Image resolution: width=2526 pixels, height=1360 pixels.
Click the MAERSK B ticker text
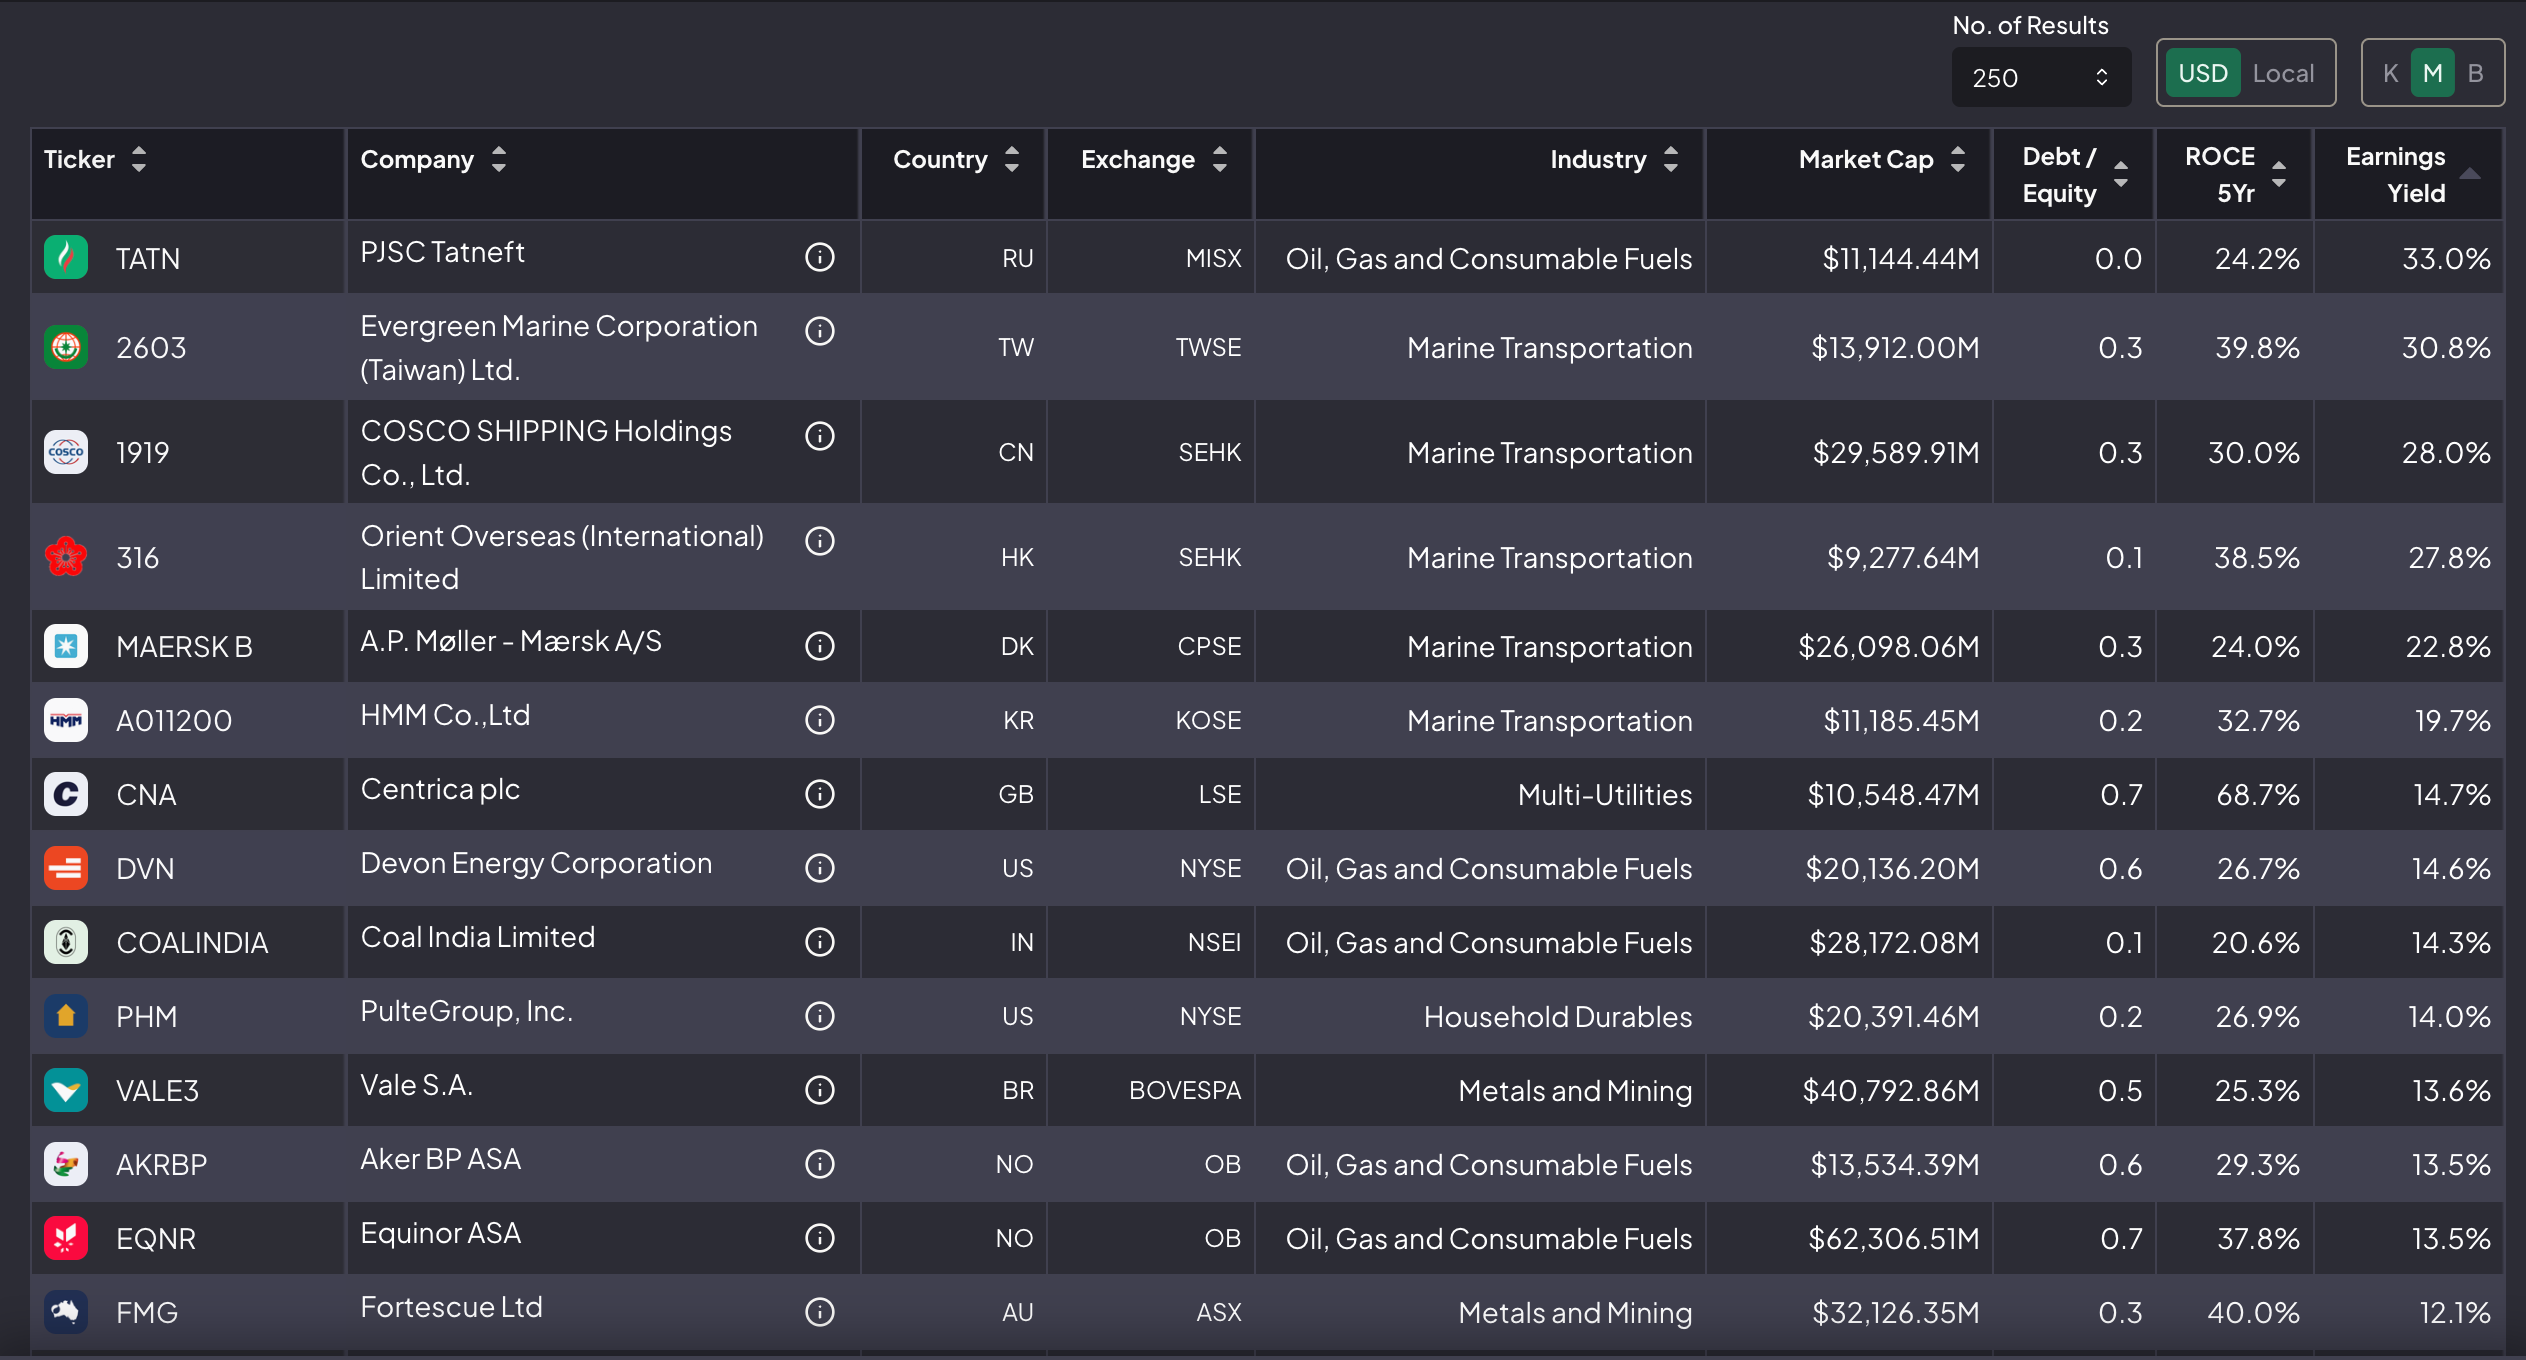[x=184, y=647]
